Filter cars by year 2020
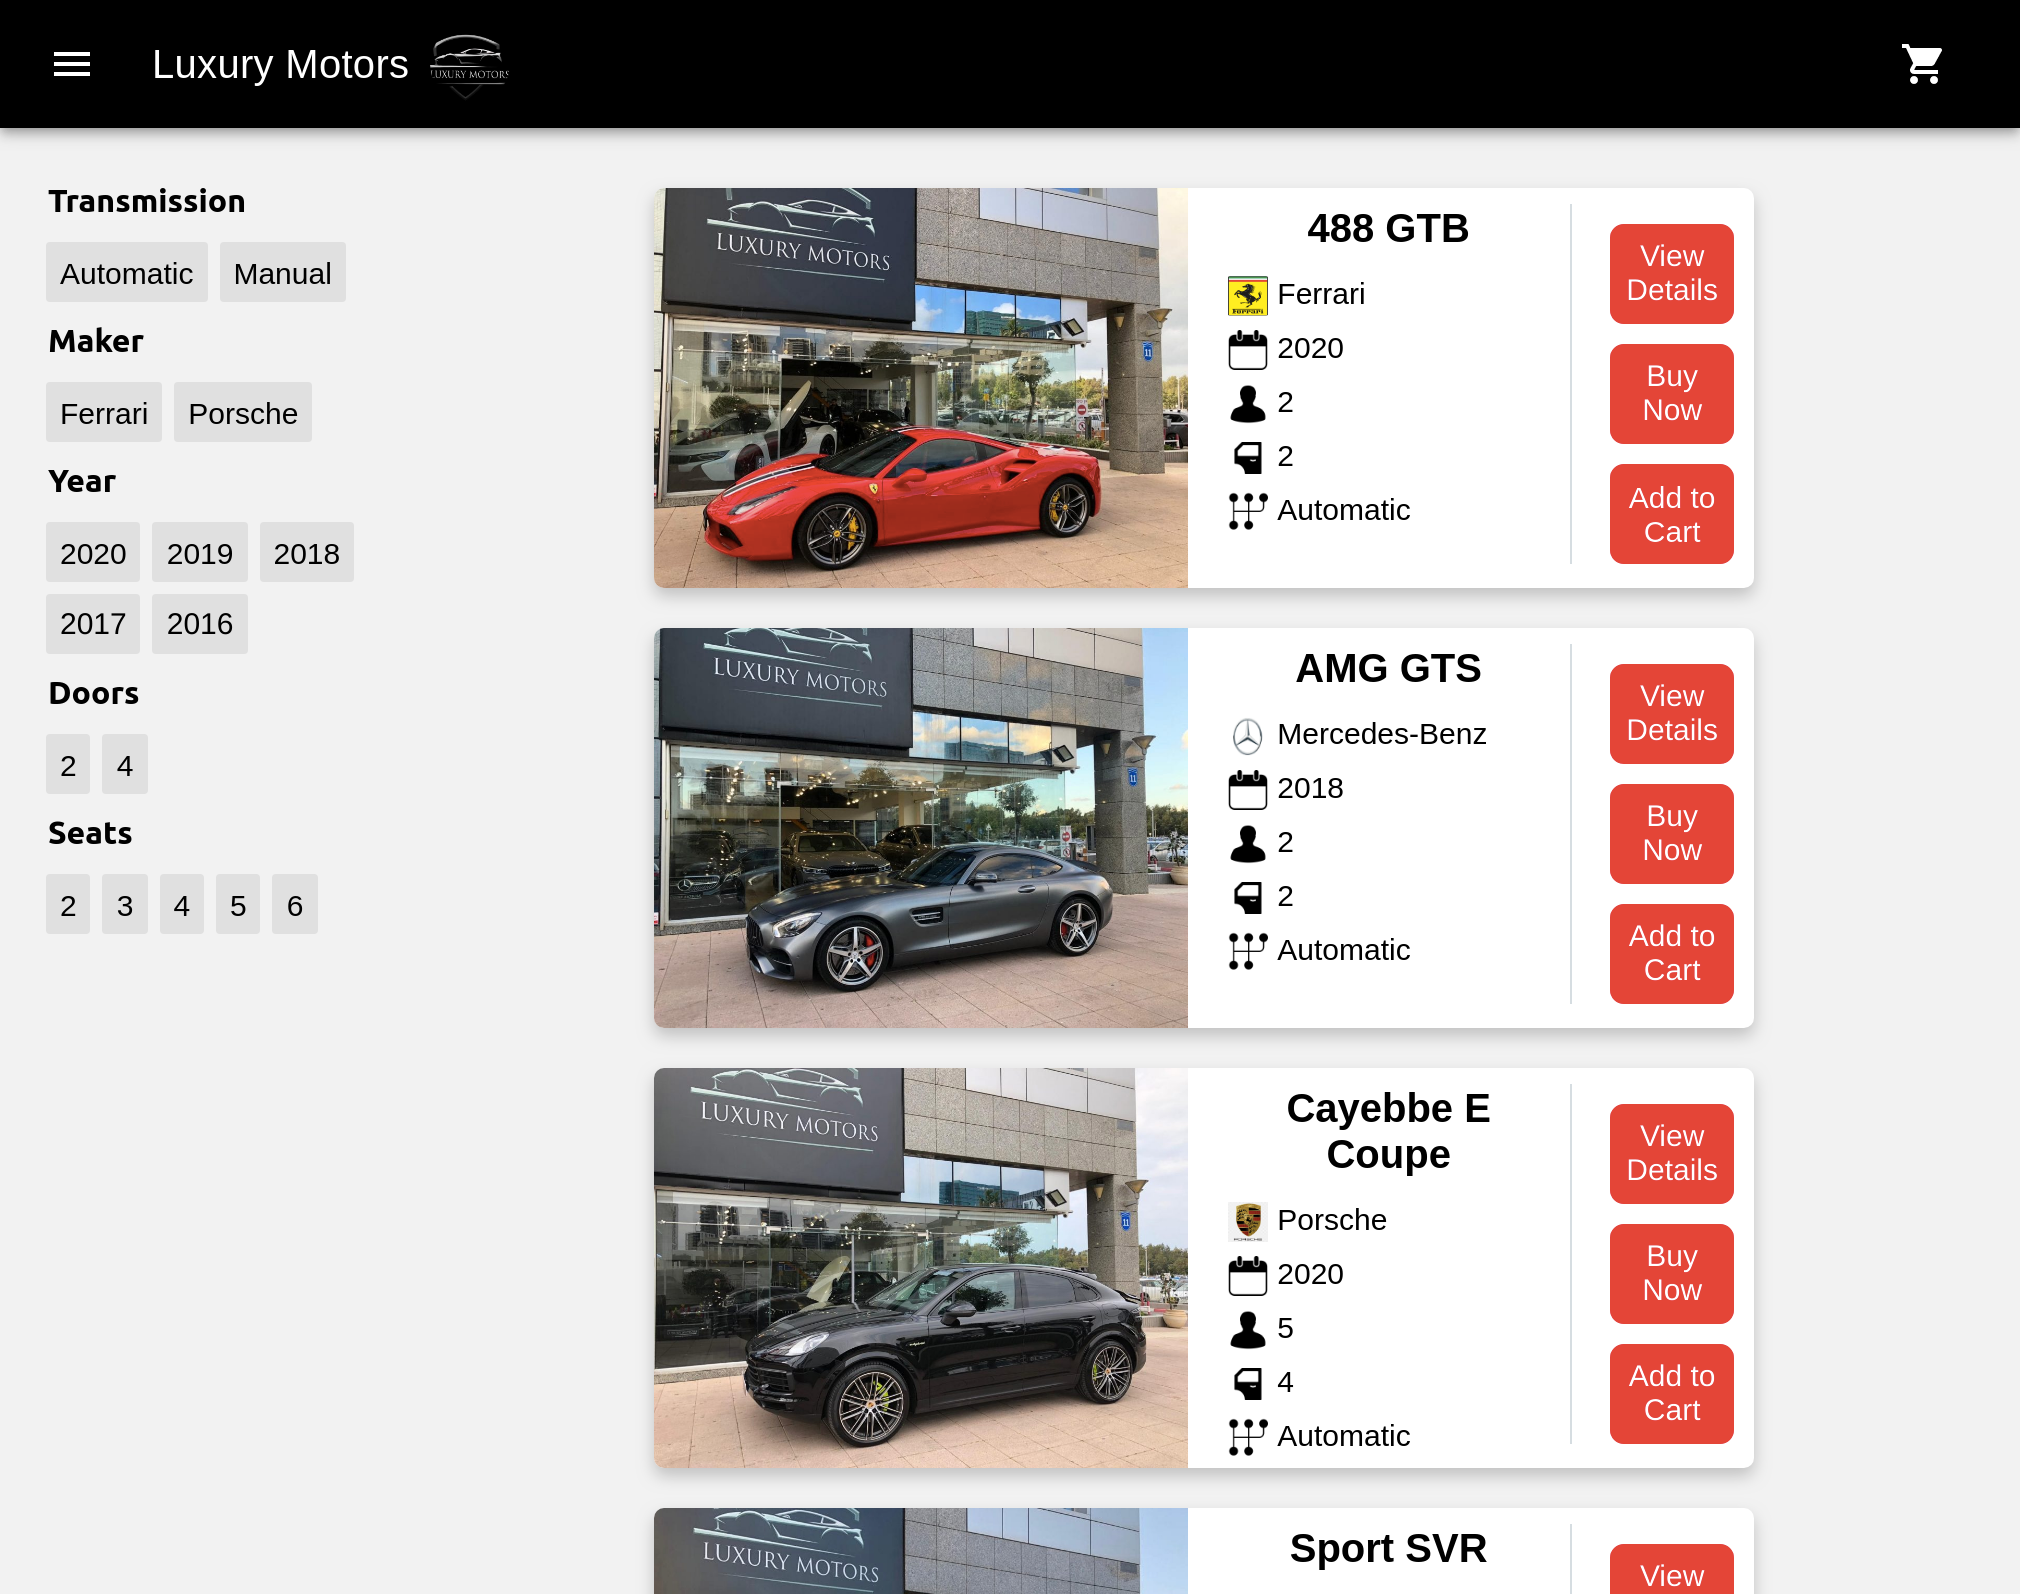This screenshot has height=1594, width=2020. coord(93,552)
